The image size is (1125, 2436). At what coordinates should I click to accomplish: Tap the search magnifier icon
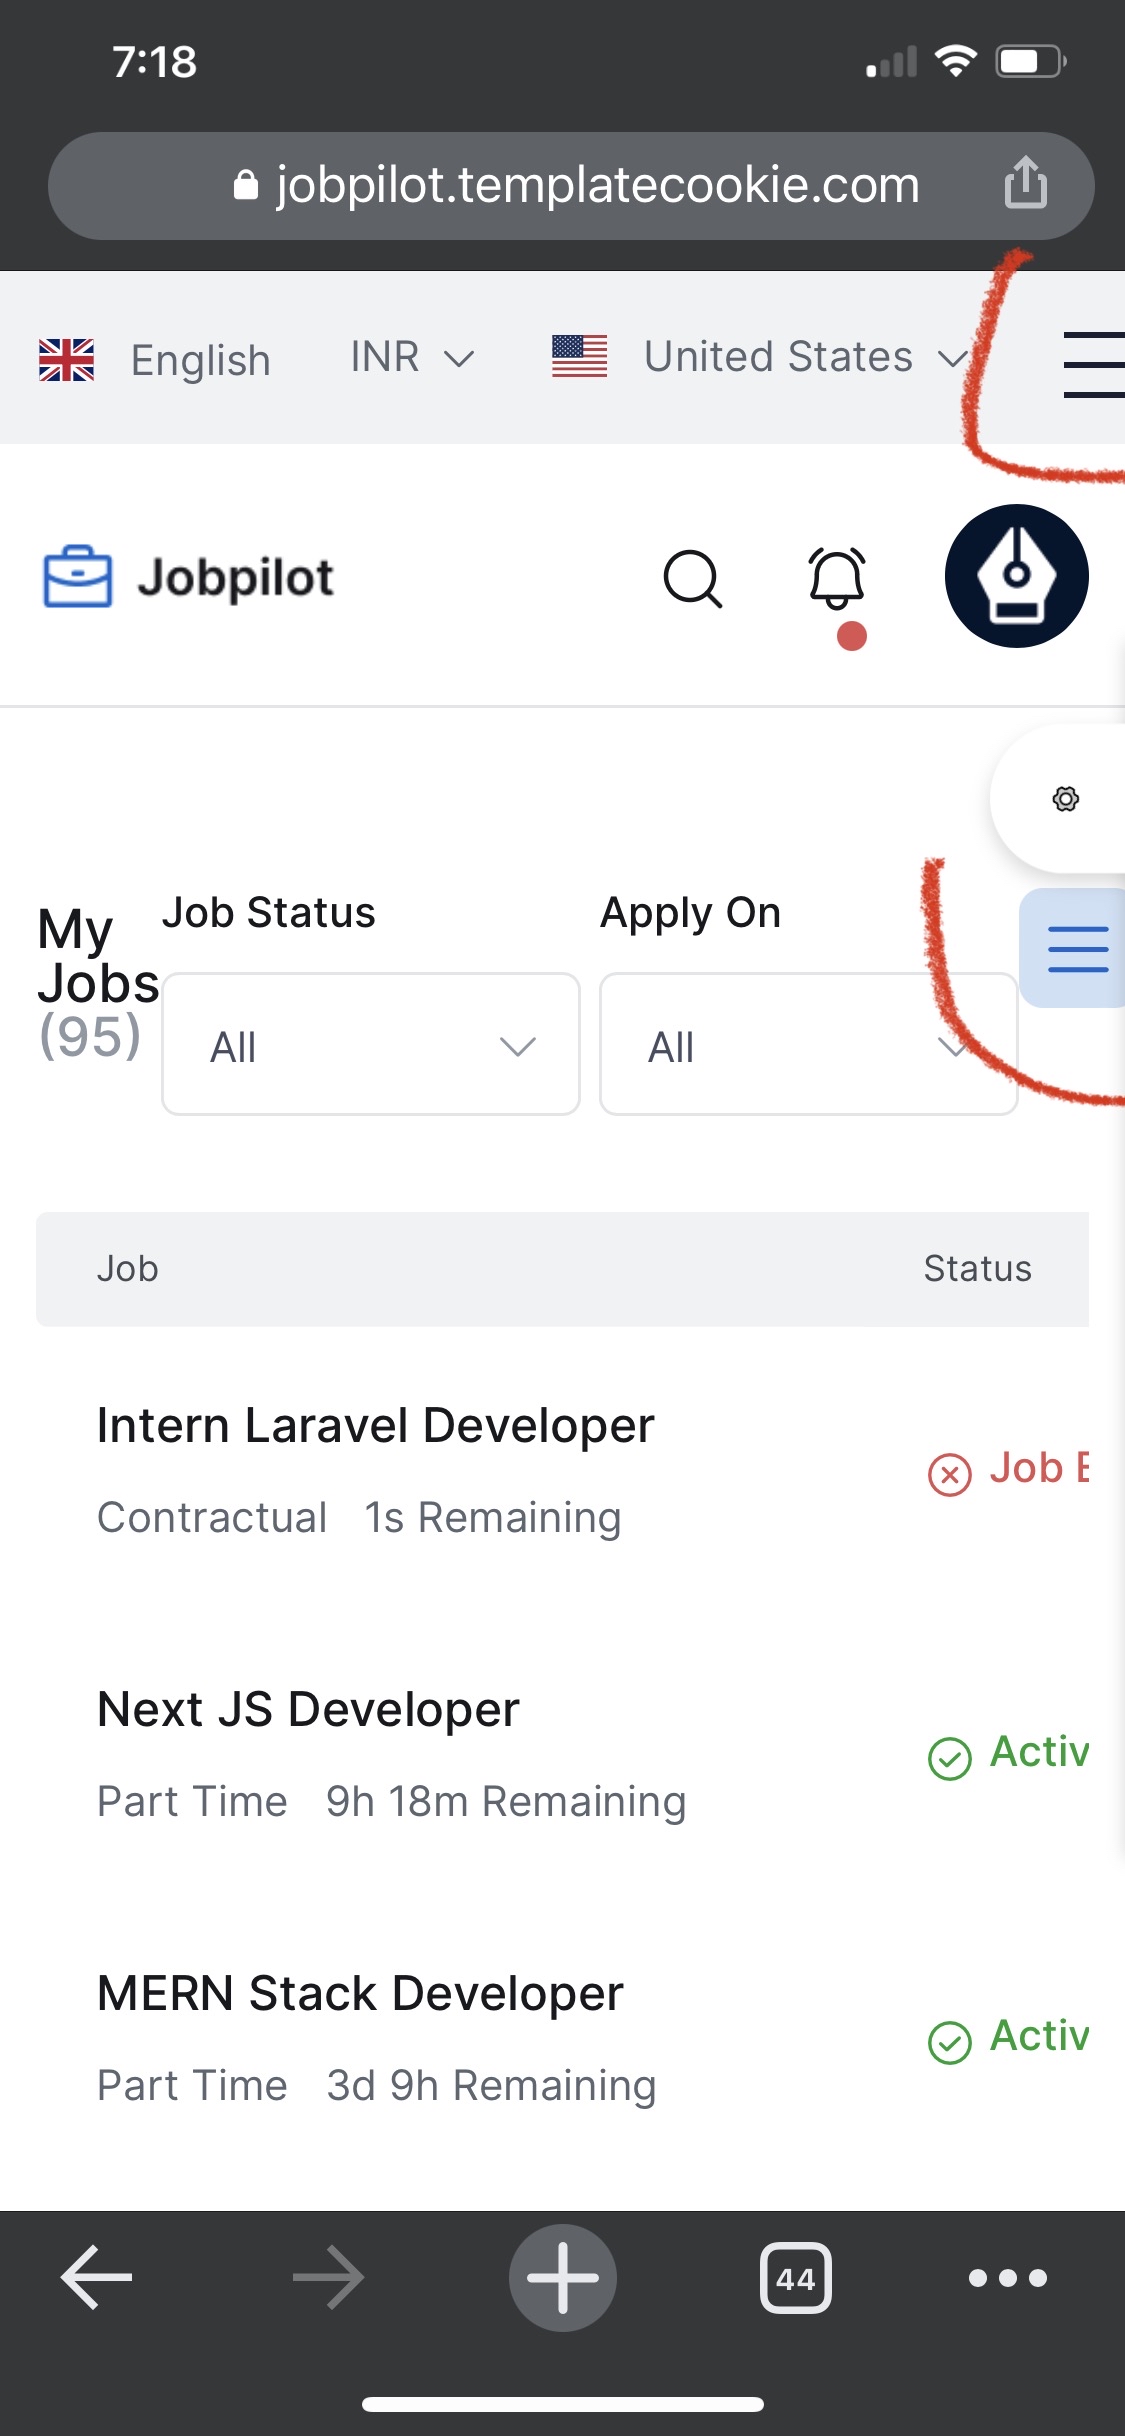(x=692, y=578)
